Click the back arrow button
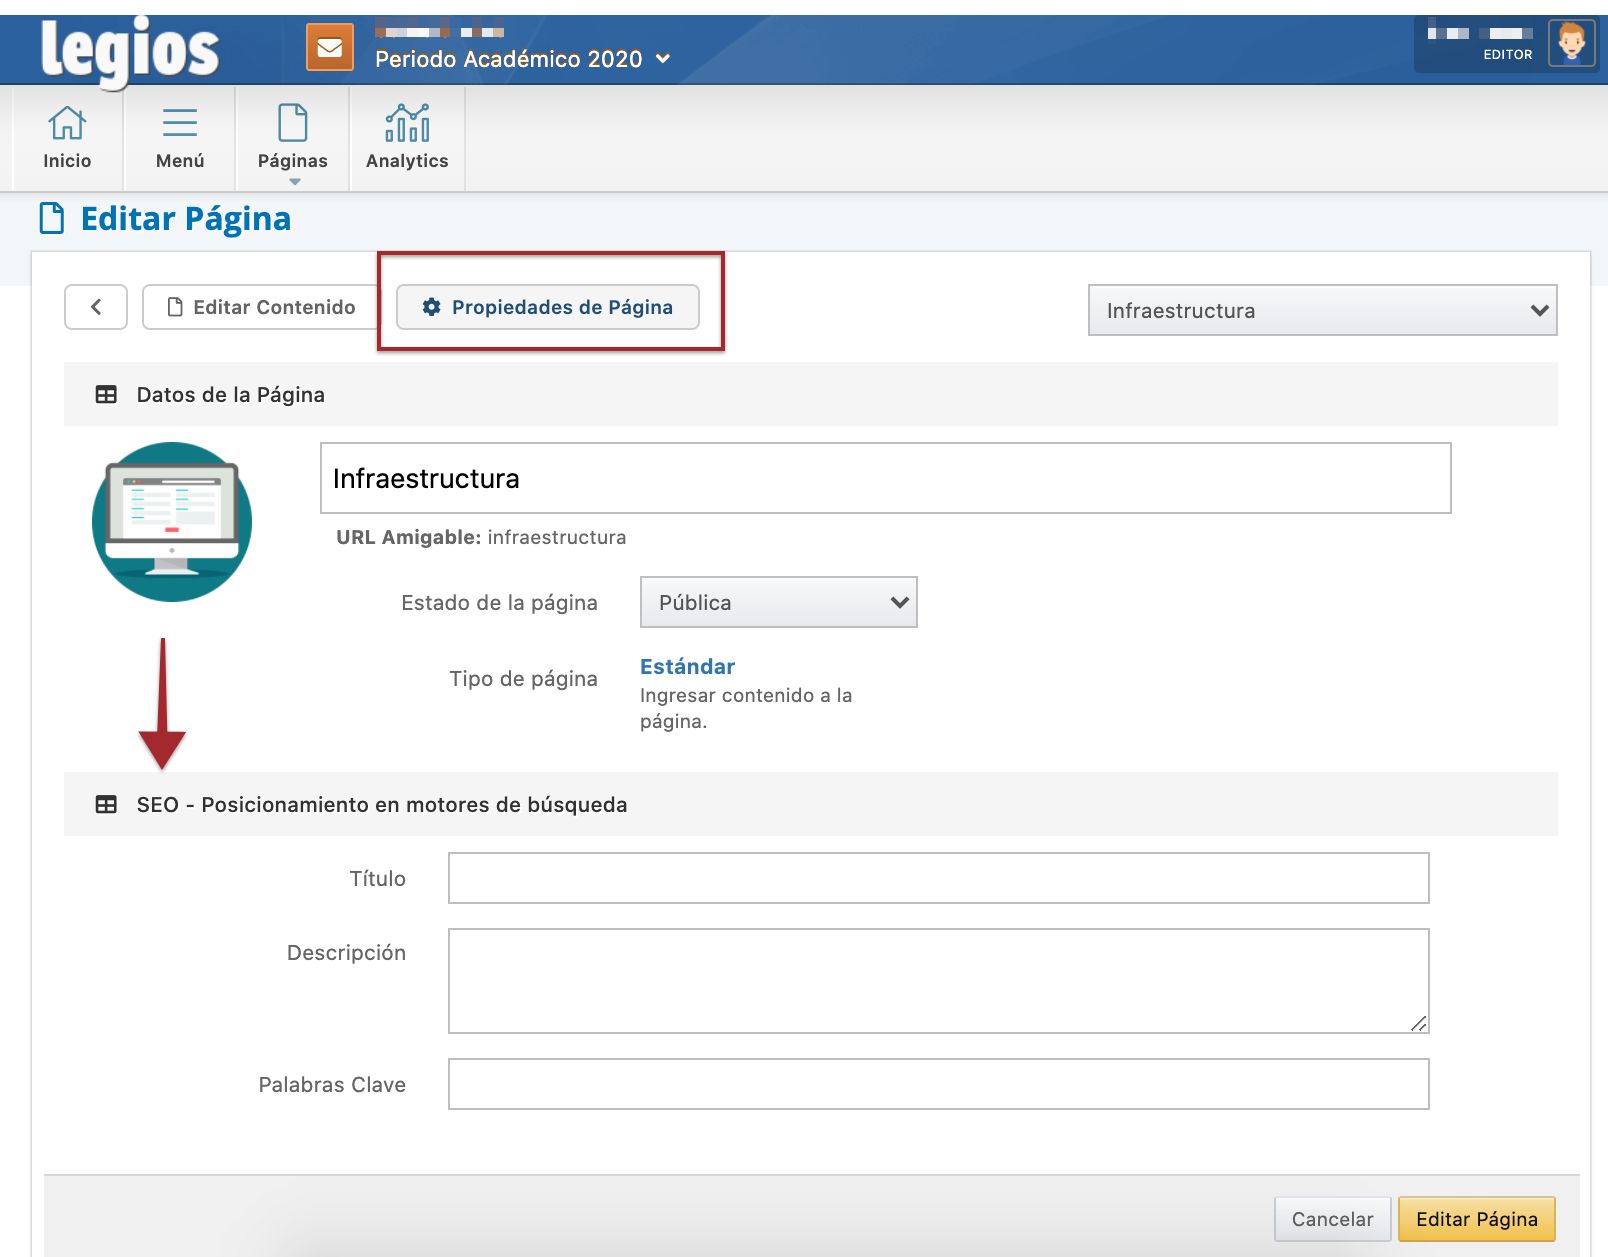 pos(96,307)
